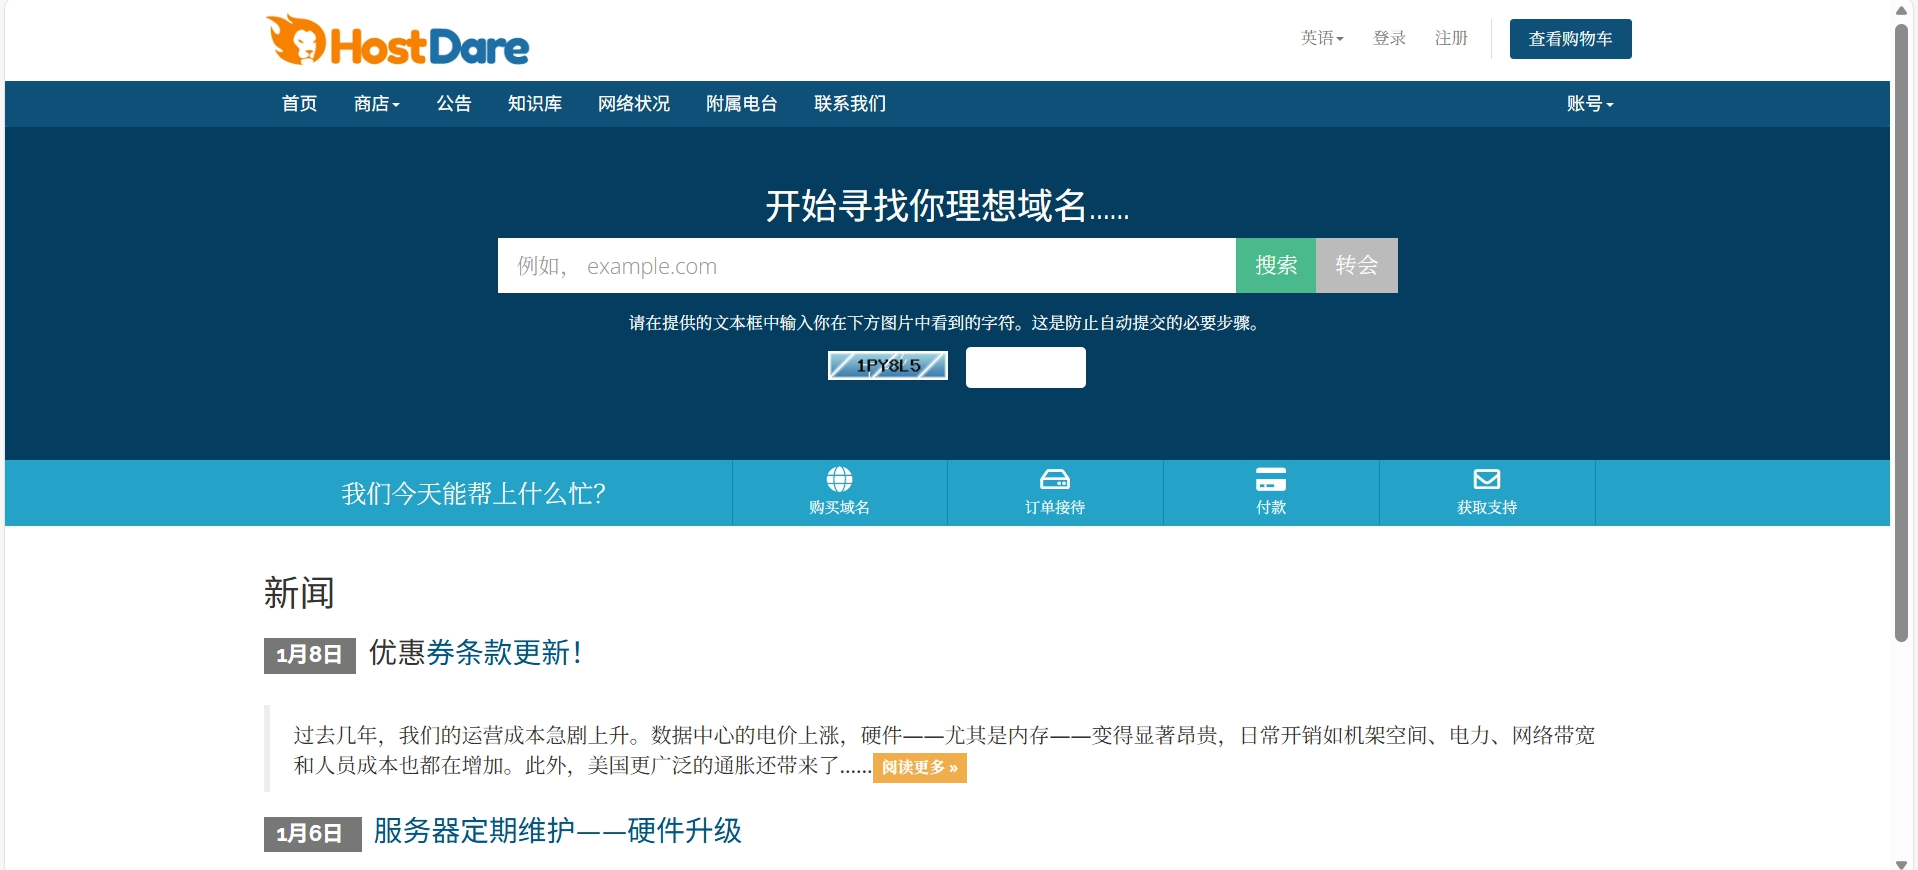This screenshot has width=1918, height=870.
Task: Click the hard drive icon for 订单接待
Action: click(x=1055, y=479)
